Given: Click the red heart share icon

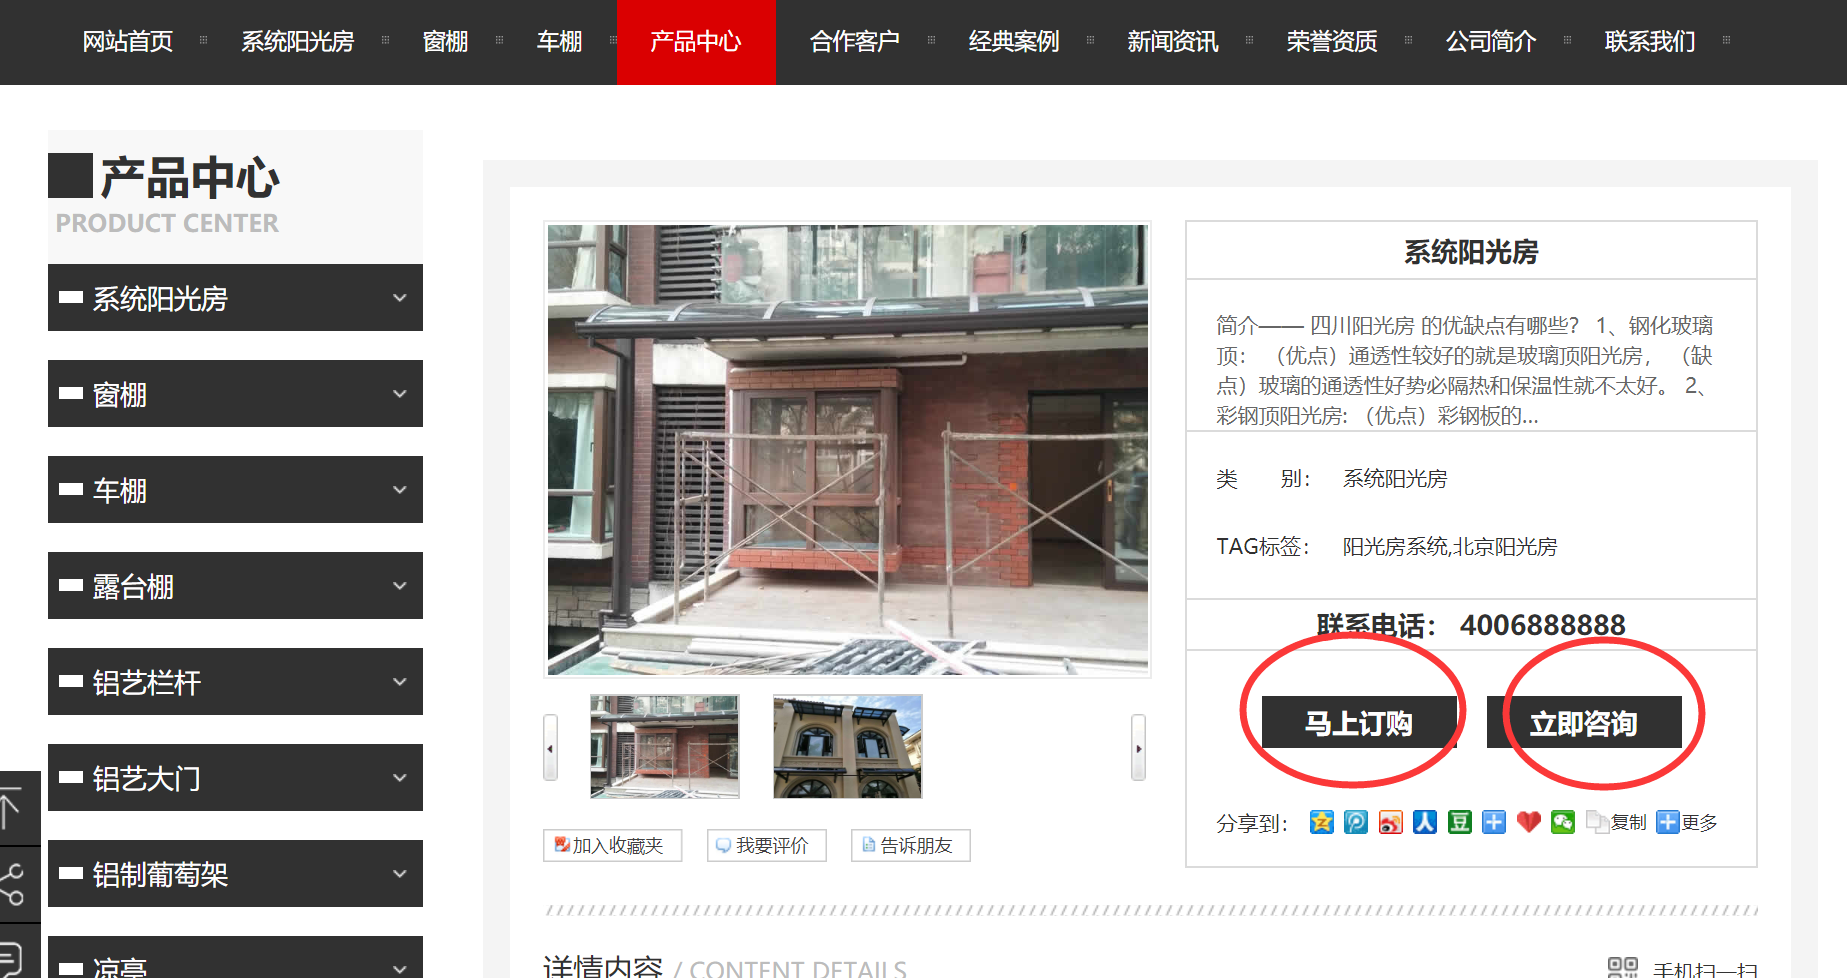Looking at the screenshot, I should coord(1528,822).
